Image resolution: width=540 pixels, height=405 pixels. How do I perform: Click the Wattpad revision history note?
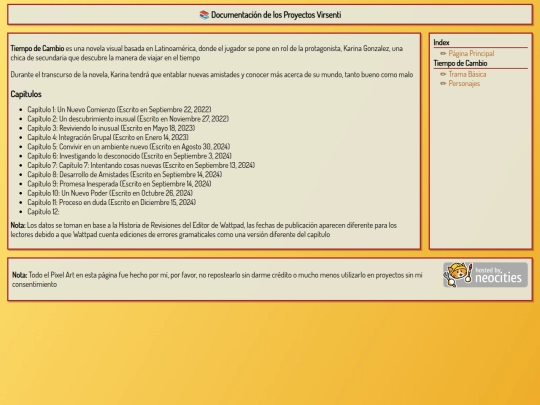tap(204, 230)
